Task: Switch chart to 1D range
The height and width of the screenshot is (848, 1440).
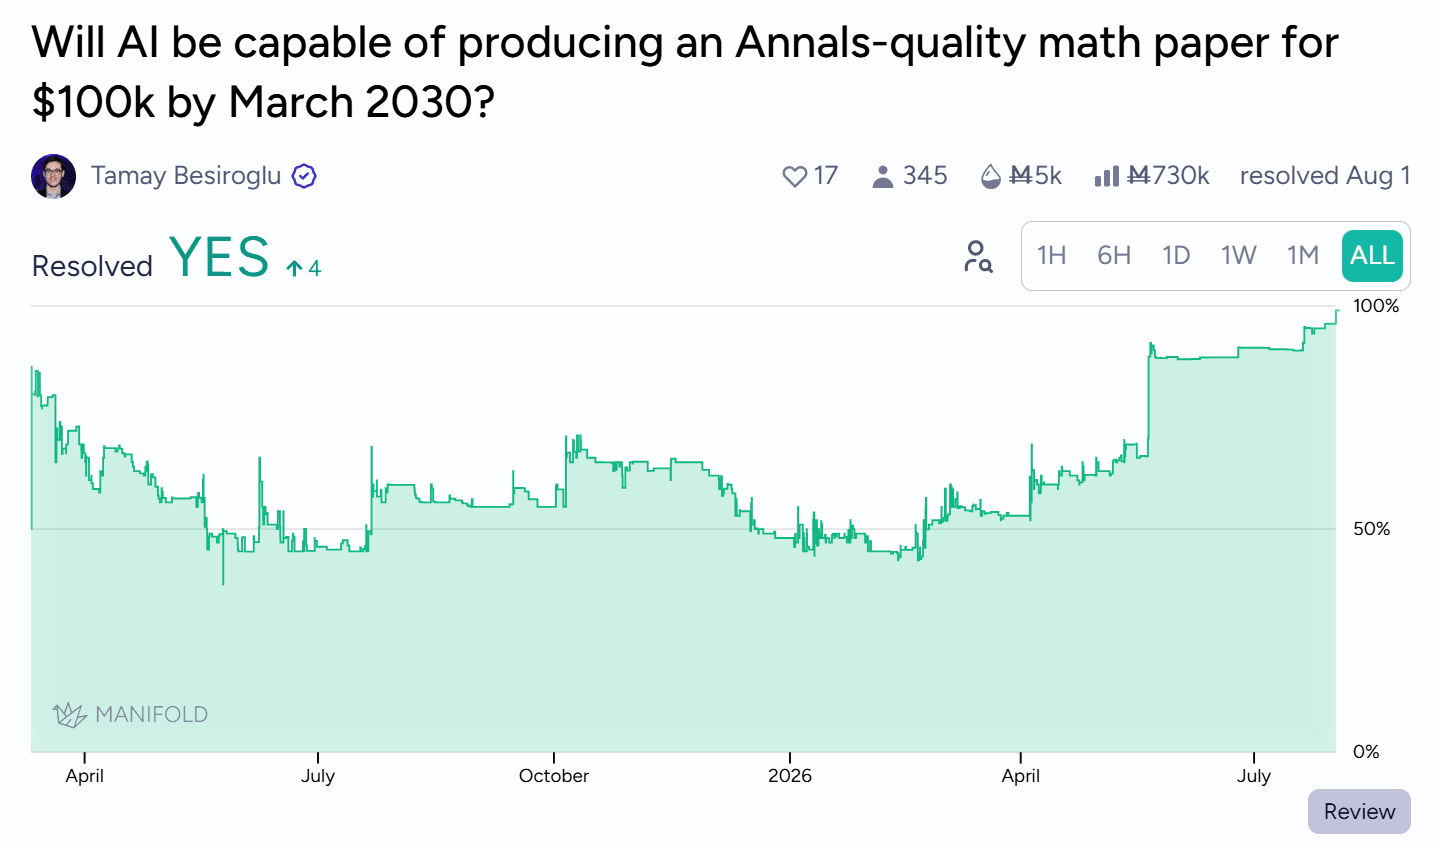Action: pos(1176,256)
